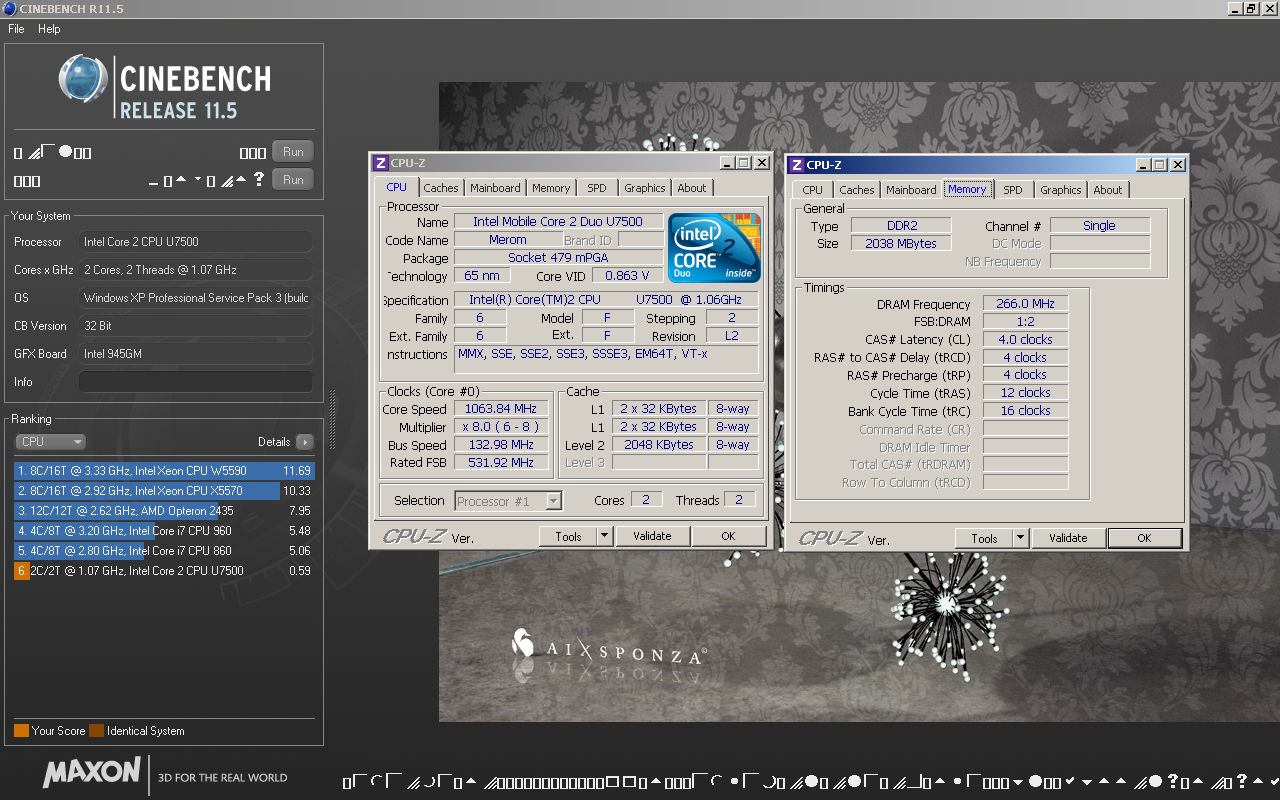The height and width of the screenshot is (800, 1280).
Task: Click the MAXON logo at the bottom
Action: pos(92,772)
